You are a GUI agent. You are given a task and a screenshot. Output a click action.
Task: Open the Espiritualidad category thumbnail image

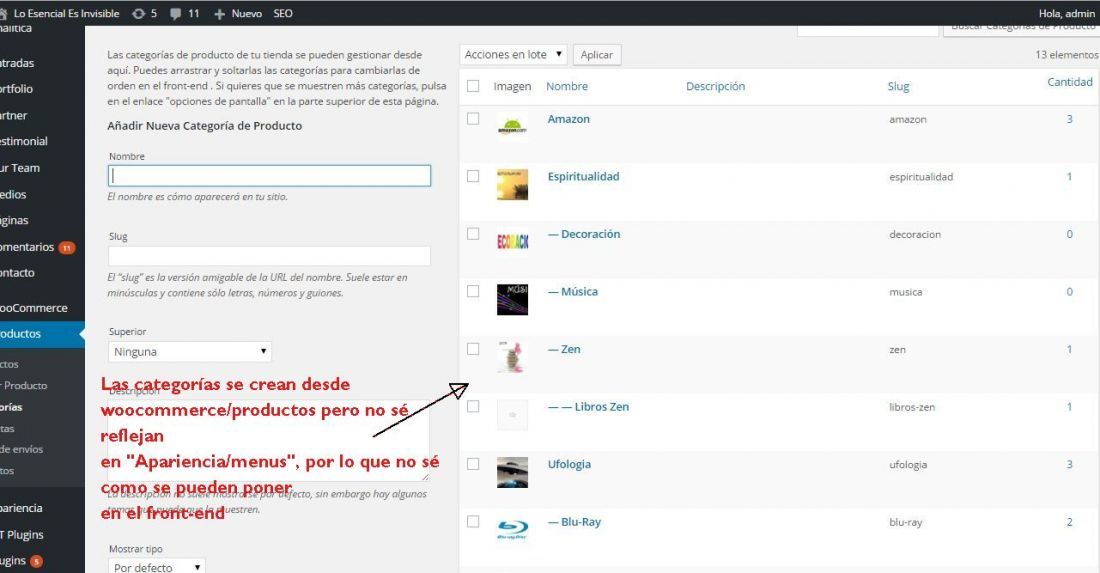[x=512, y=184]
